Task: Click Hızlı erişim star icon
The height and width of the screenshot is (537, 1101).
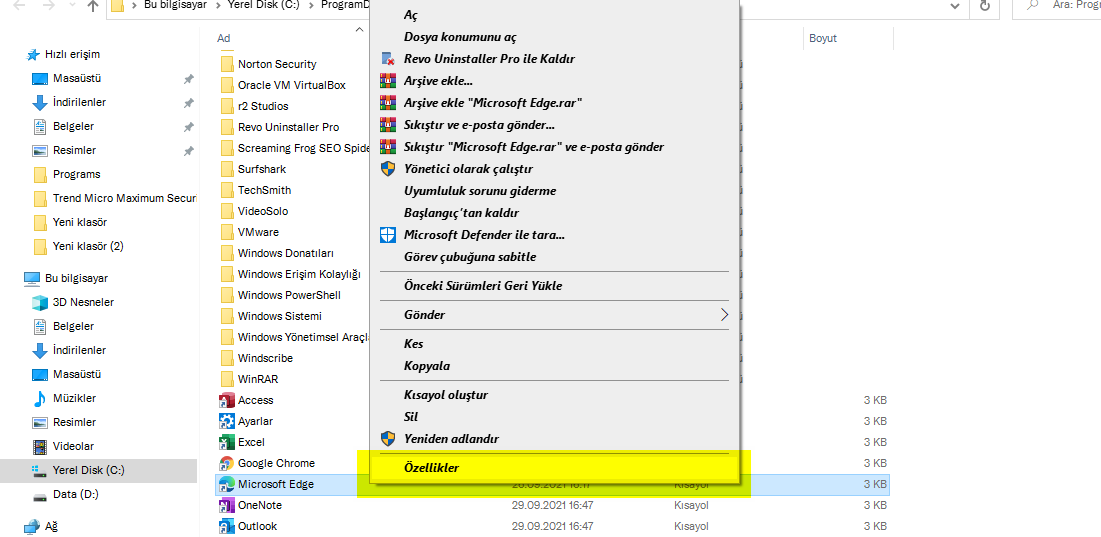Action: [x=32, y=55]
